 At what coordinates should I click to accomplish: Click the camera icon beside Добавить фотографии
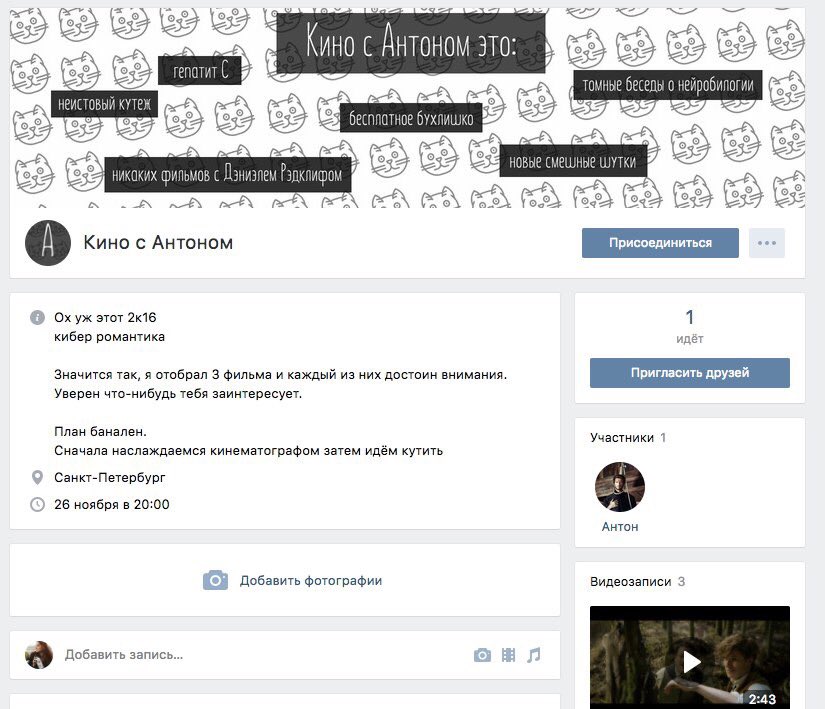(x=215, y=580)
